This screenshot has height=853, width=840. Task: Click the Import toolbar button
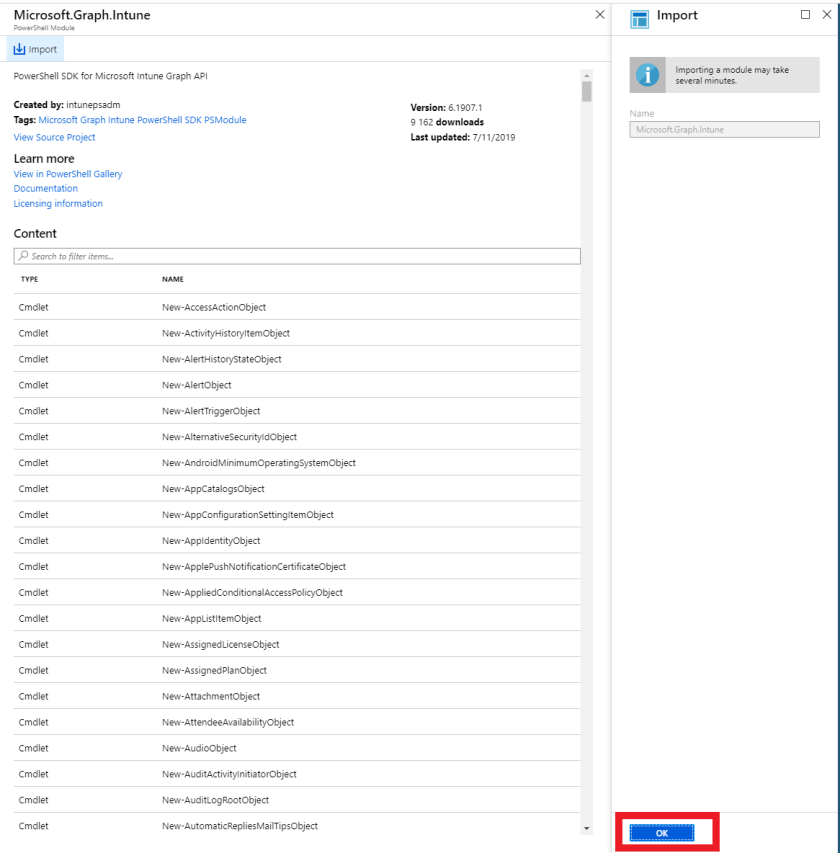coord(35,49)
